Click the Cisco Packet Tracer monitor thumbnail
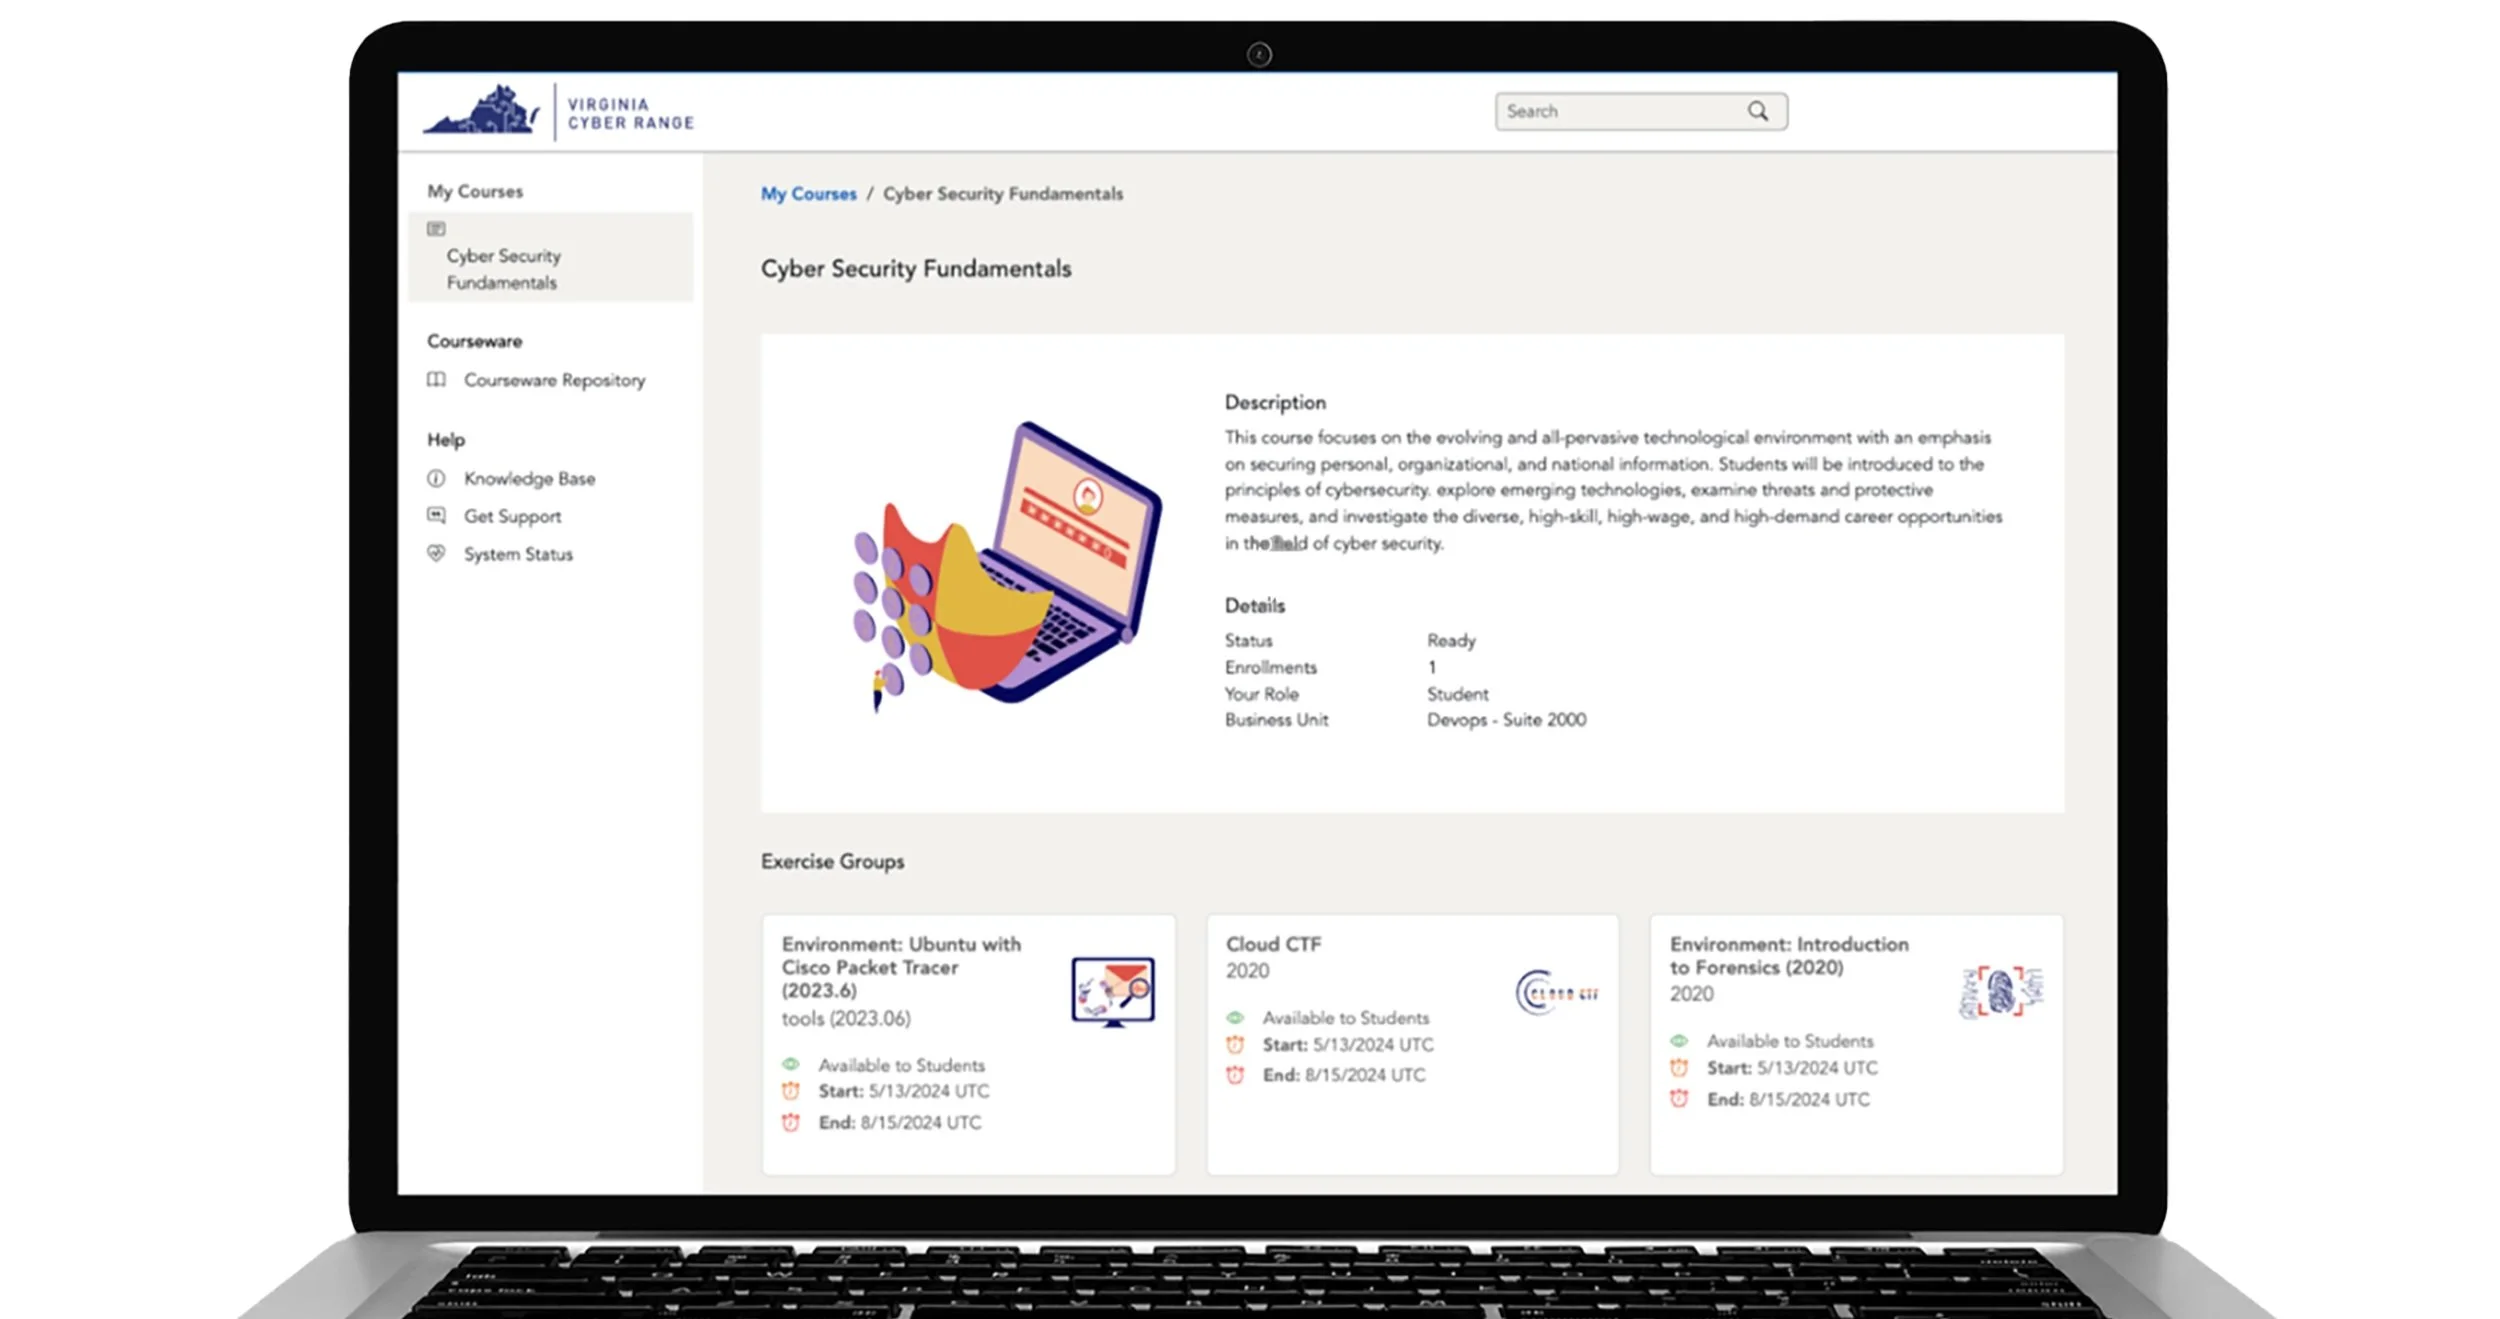 [1112, 992]
